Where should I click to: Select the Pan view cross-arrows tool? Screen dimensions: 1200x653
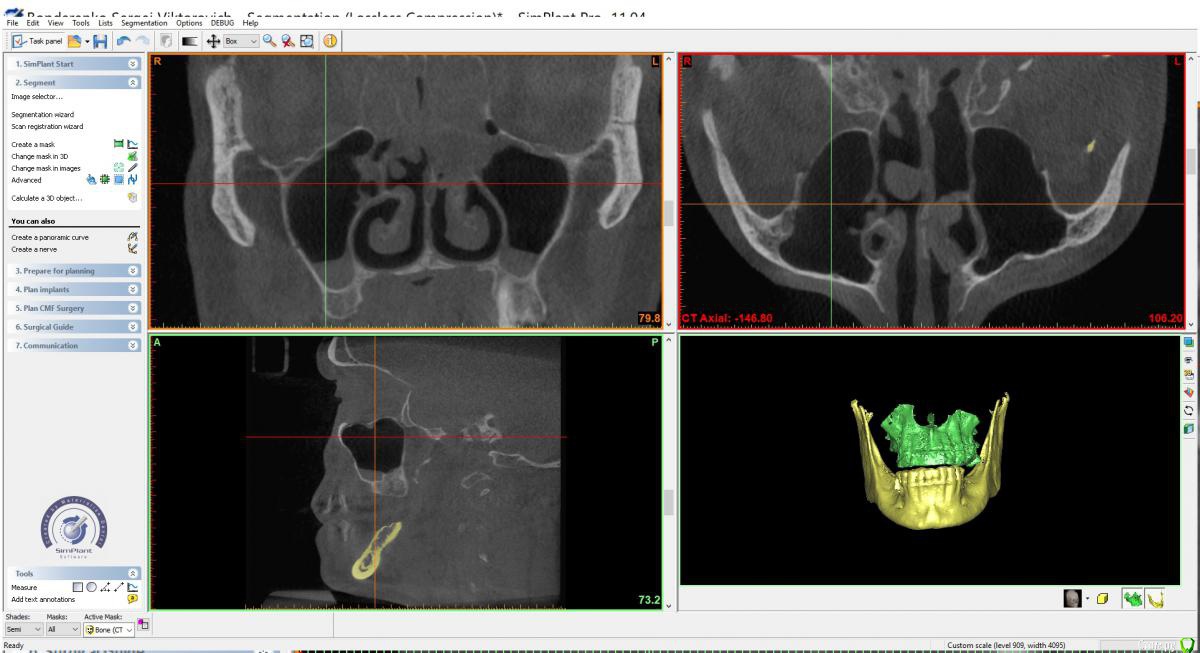(x=214, y=41)
